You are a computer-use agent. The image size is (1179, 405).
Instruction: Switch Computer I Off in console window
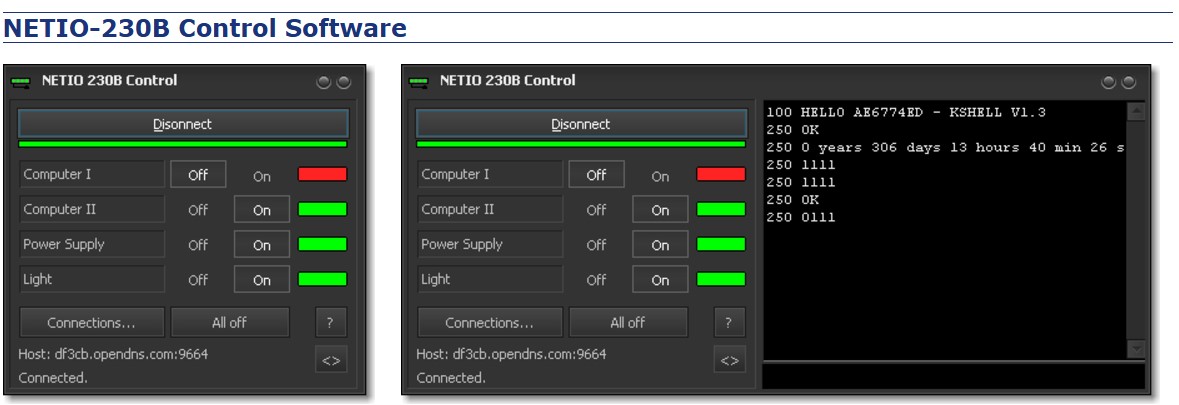tap(596, 175)
